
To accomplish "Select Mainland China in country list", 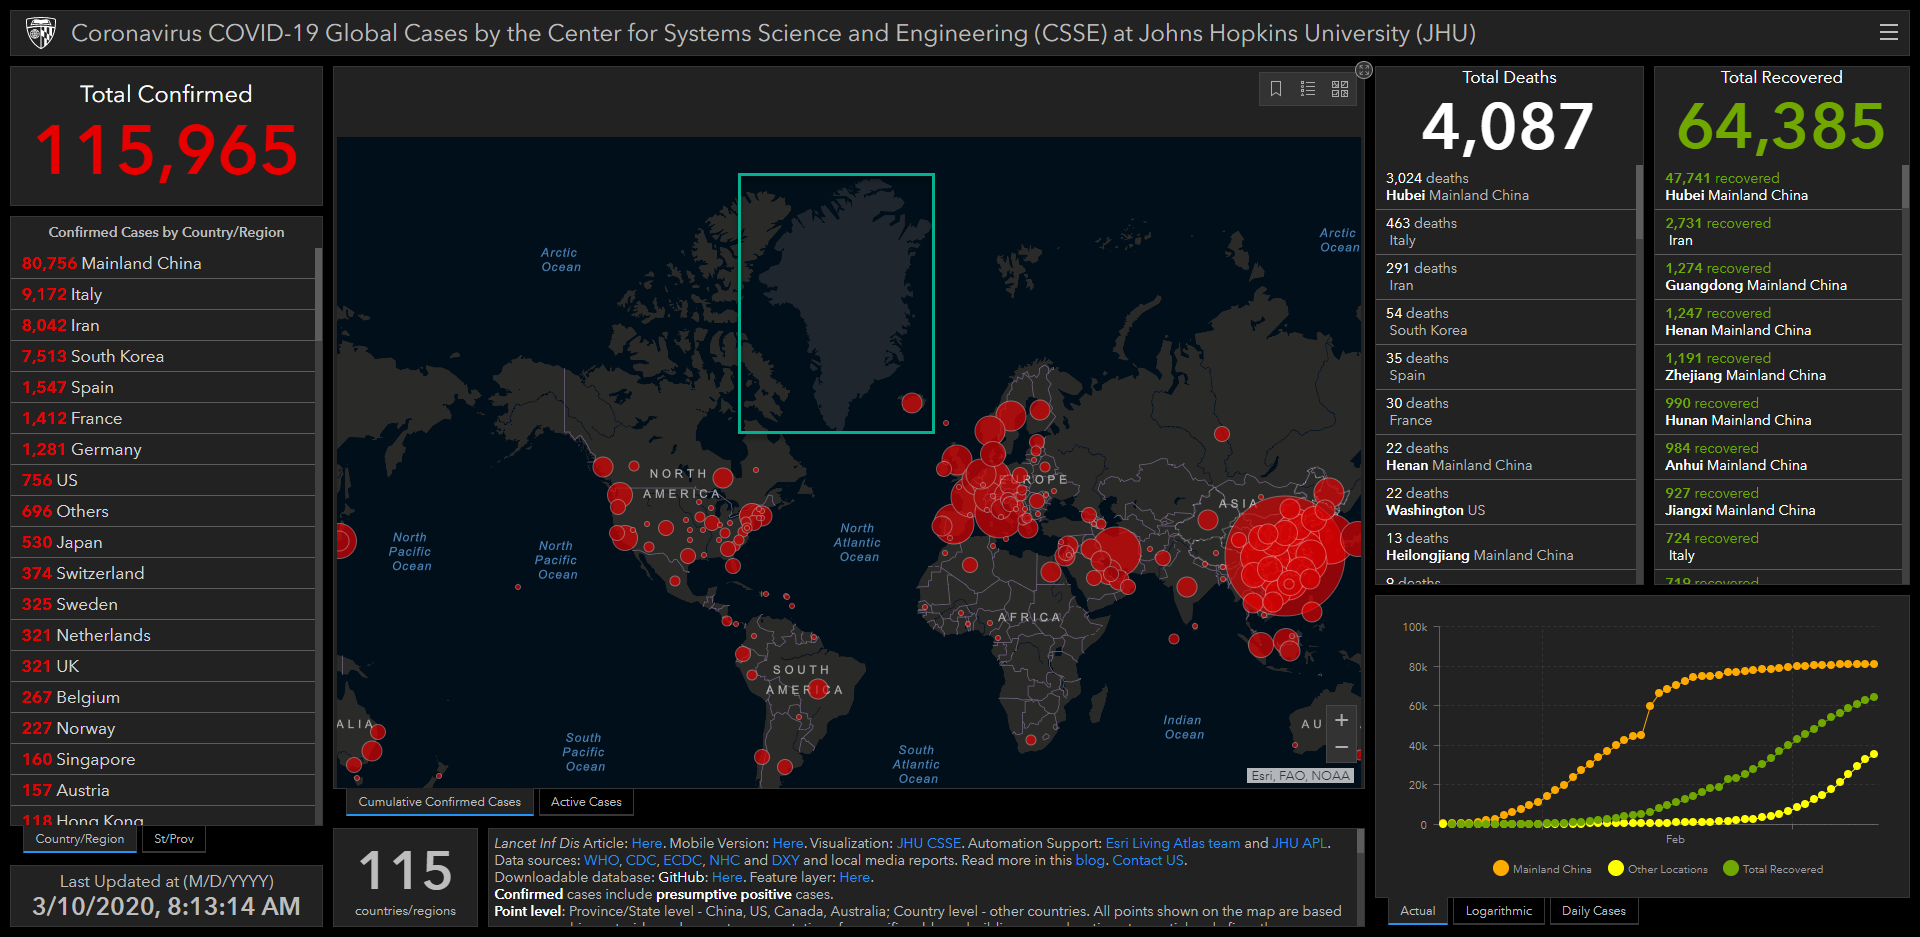I will click(165, 263).
